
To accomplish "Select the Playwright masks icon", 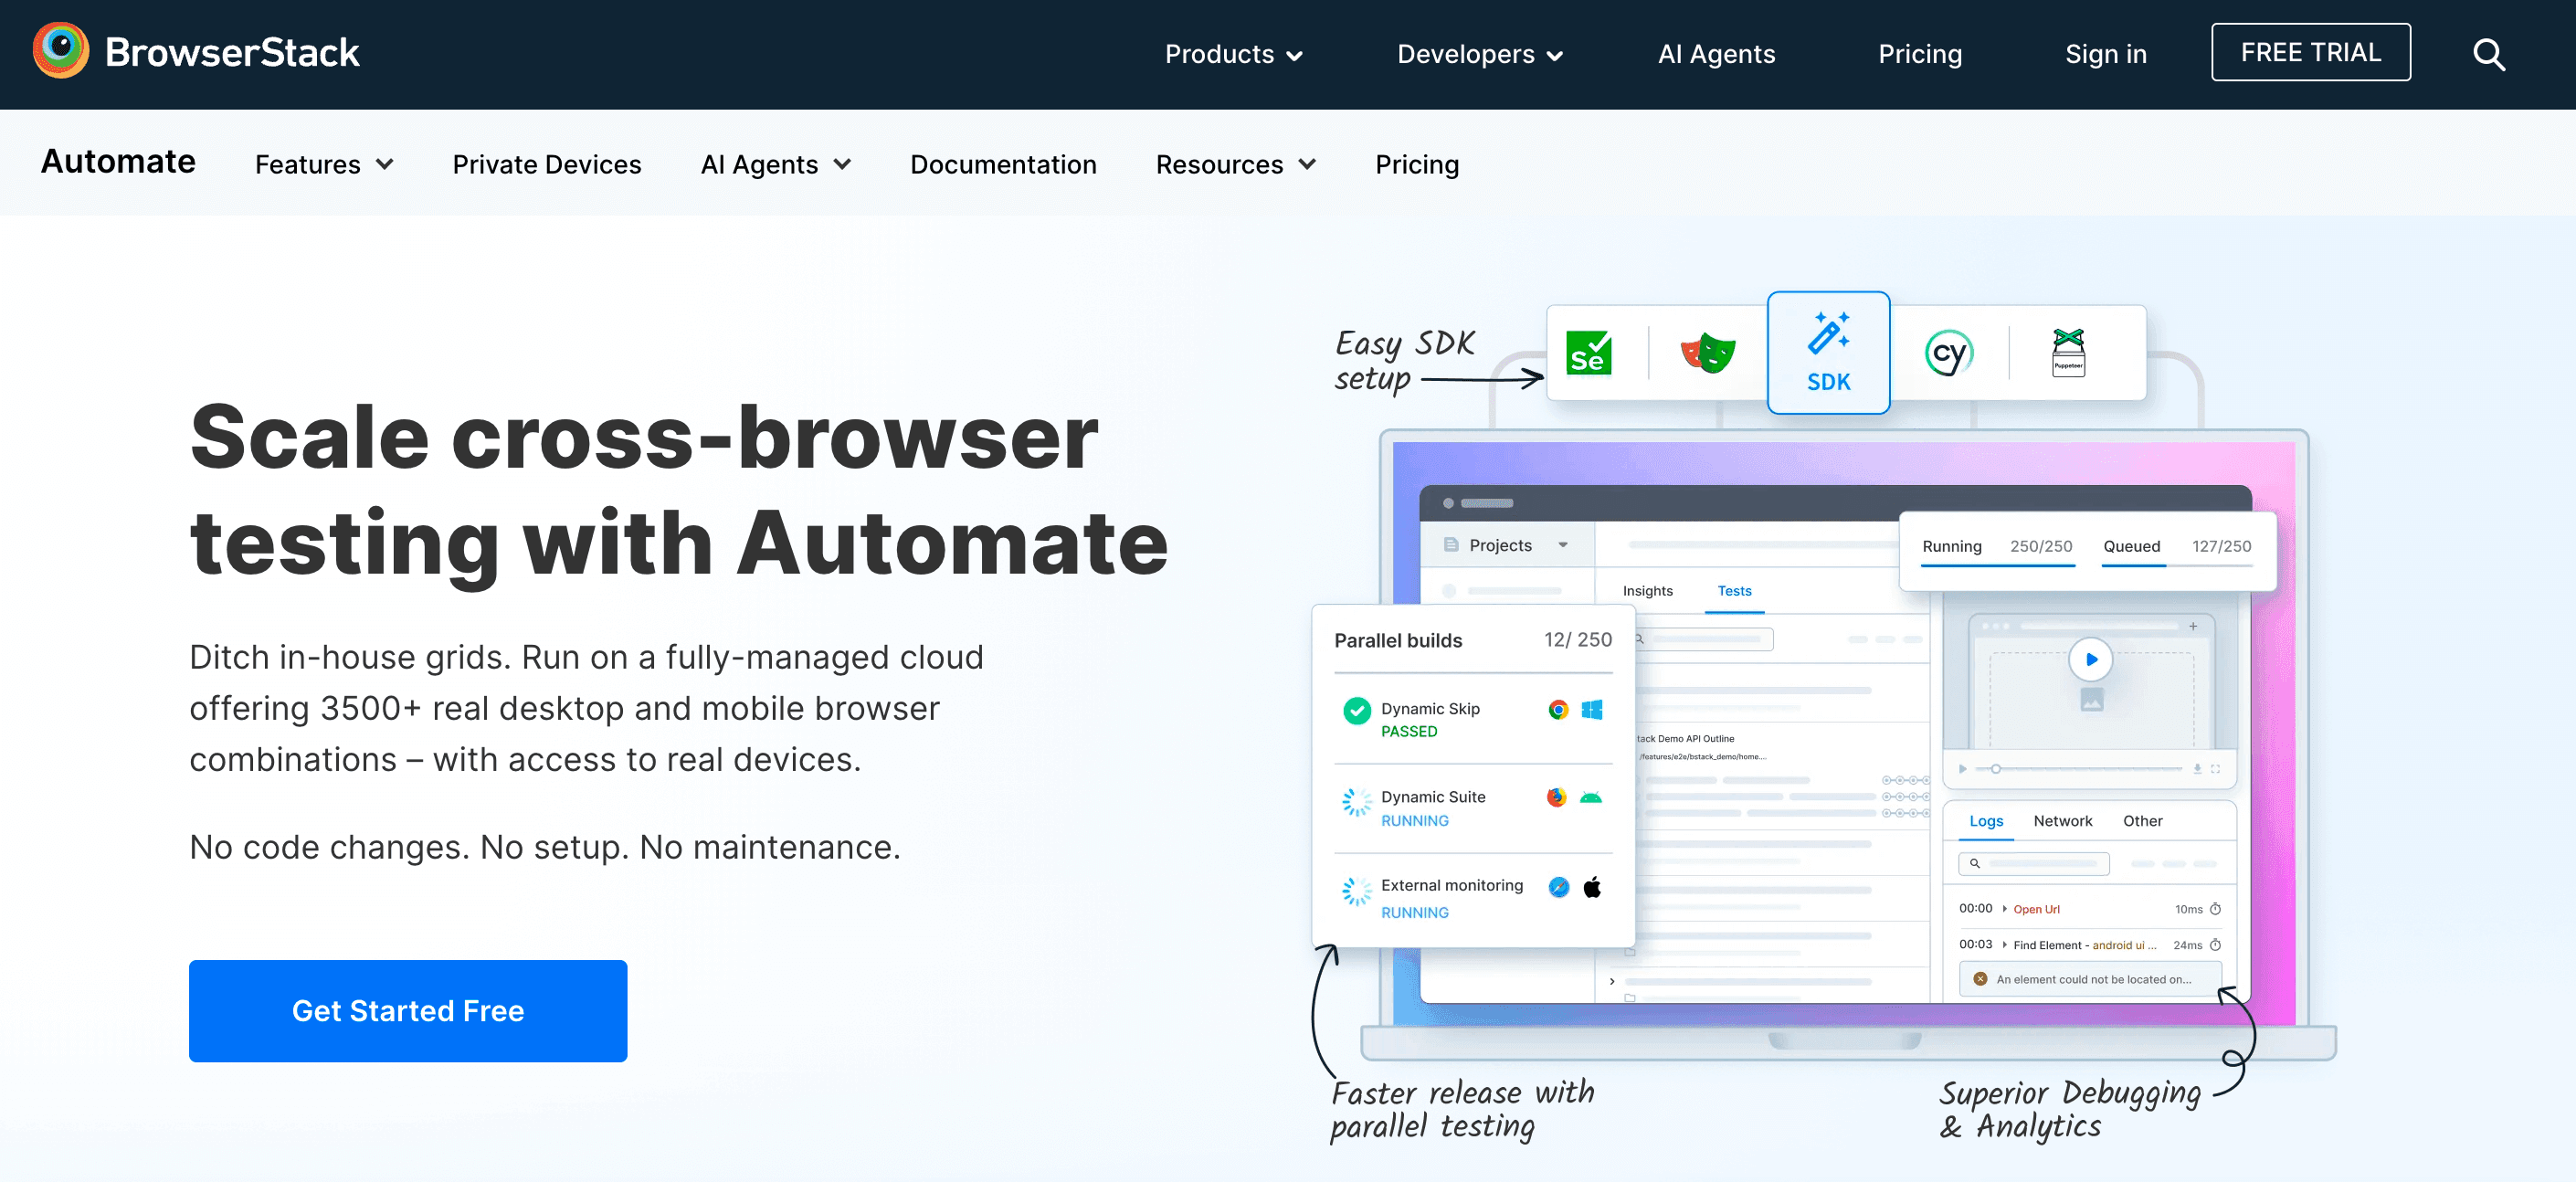I will [x=1708, y=353].
